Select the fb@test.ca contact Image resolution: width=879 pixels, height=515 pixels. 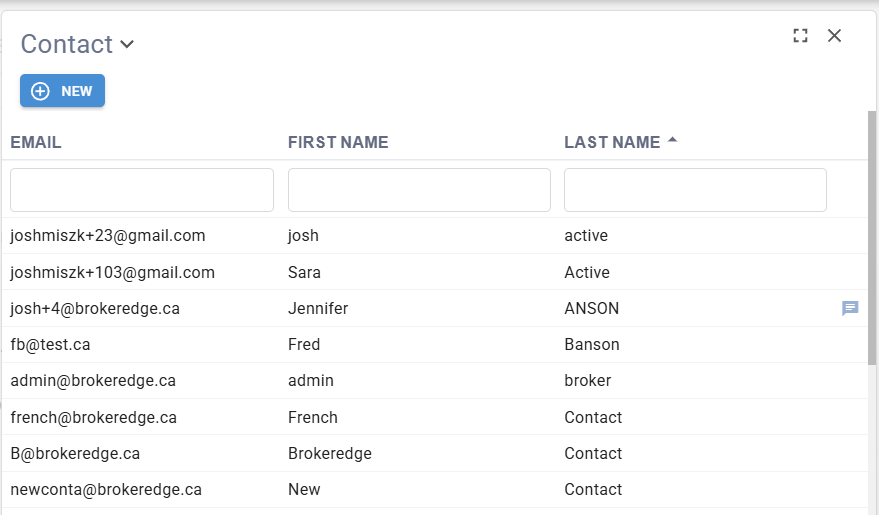coord(435,345)
